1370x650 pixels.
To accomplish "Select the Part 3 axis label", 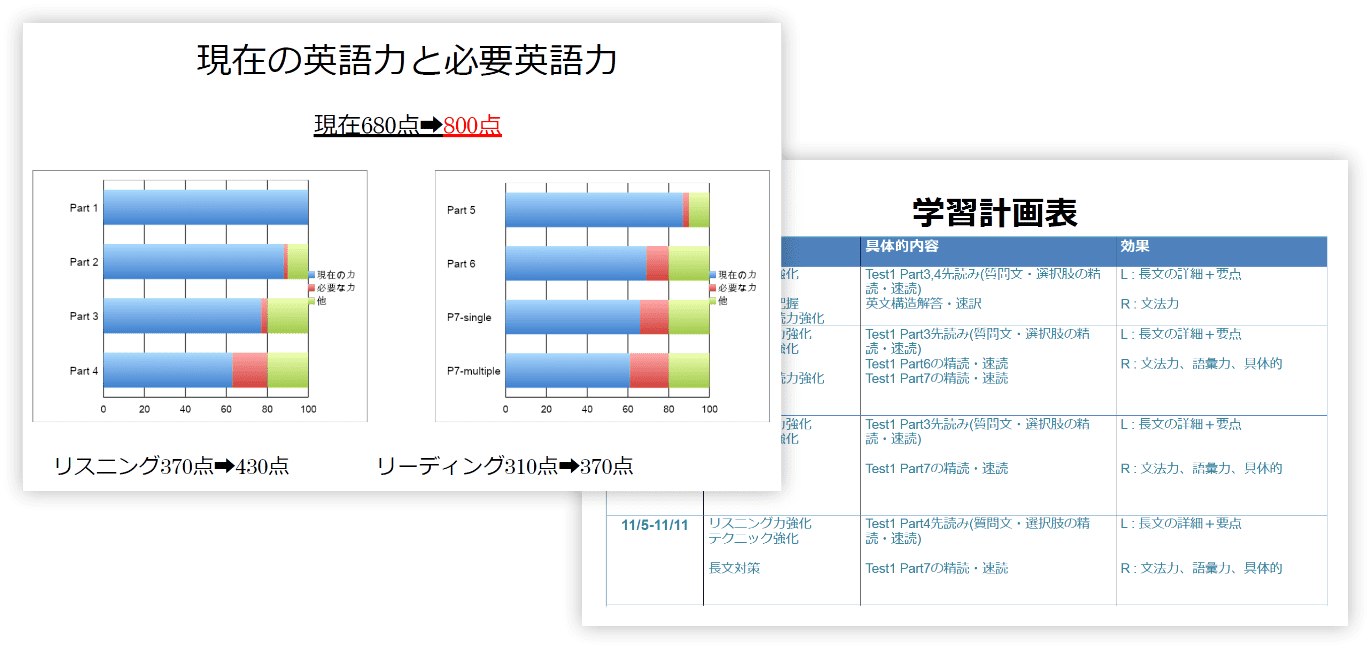I will click(84, 316).
